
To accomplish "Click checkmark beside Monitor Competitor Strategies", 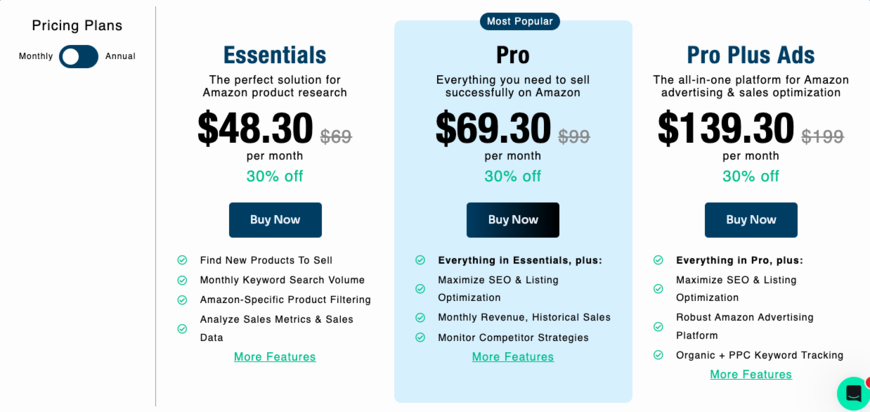I will point(420,337).
